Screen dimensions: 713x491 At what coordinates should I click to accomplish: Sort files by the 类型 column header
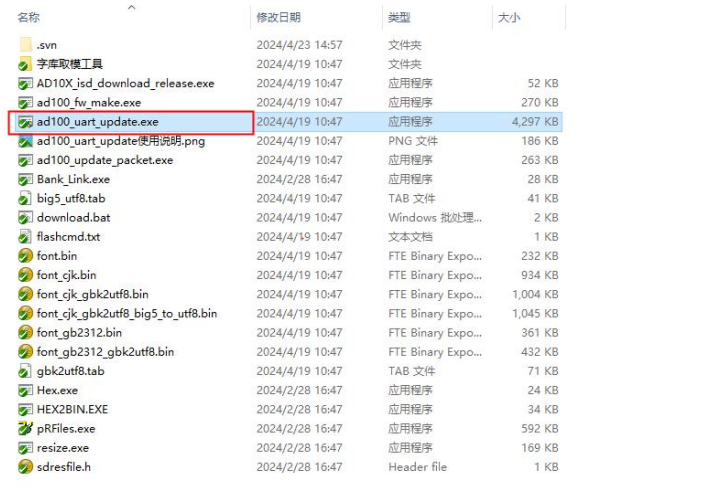[x=399, y=17]
